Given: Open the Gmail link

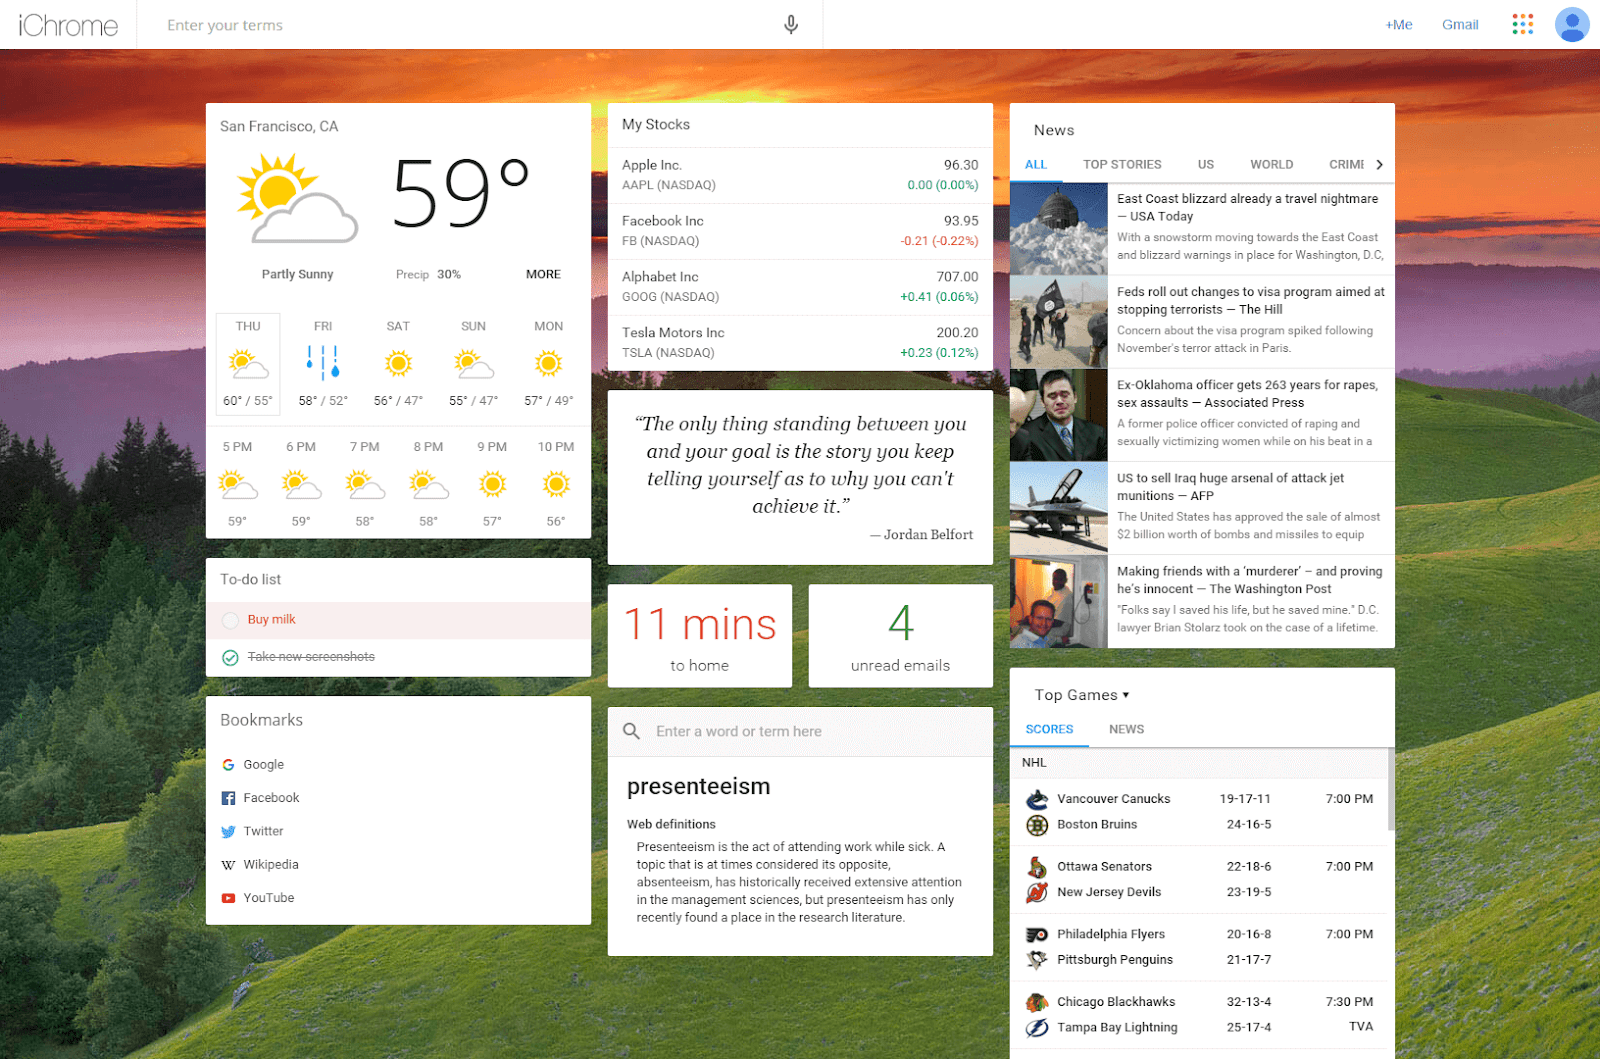Looking at the screenshot, I should 1460,25.
